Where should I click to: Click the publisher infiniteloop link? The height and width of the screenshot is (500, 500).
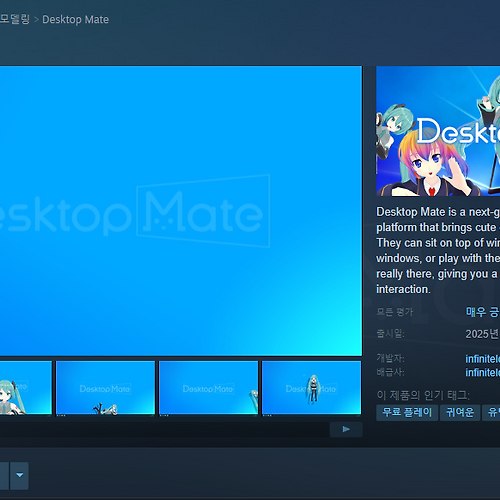pyautogui.click(x=482, y=372)
